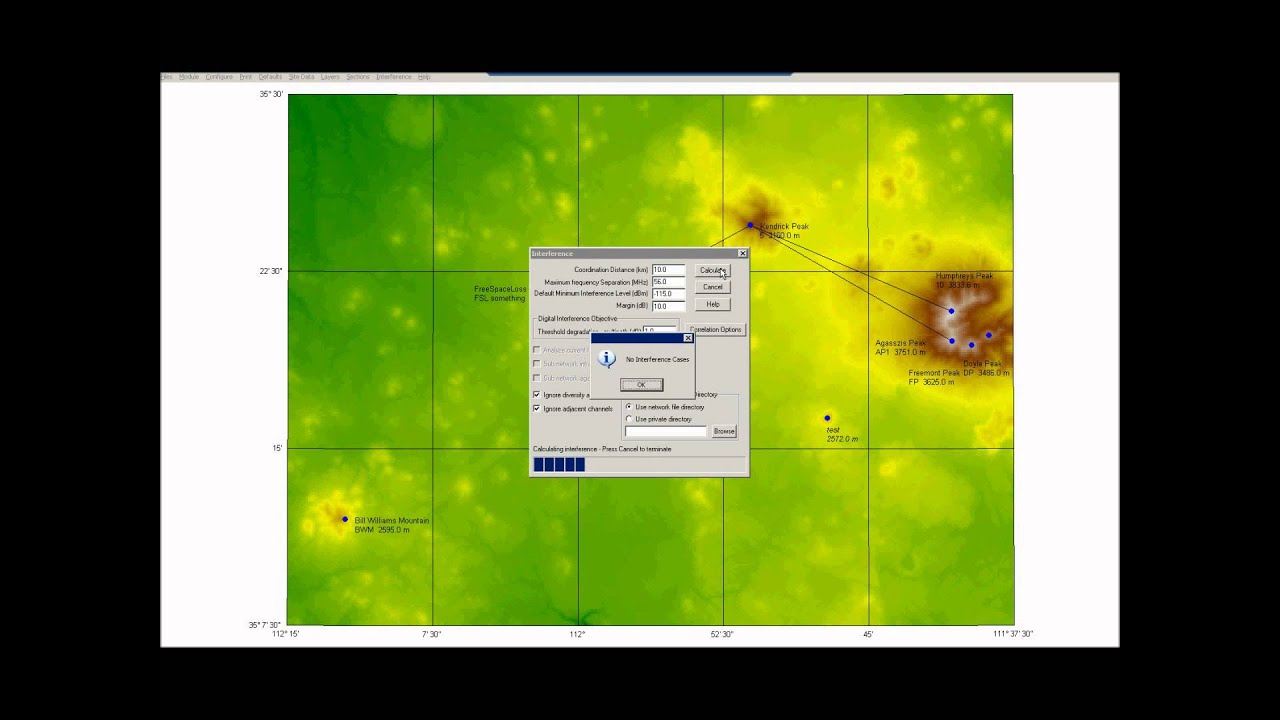Click the Maximum frequency Separation field
Image resolution: width=1280 pixels, height=720 pixels.
[668, 282]
